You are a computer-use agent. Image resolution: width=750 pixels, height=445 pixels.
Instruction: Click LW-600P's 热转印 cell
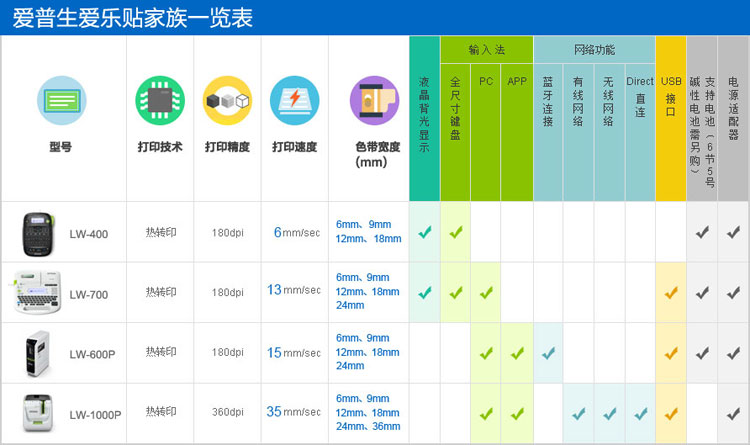point(161,352)
